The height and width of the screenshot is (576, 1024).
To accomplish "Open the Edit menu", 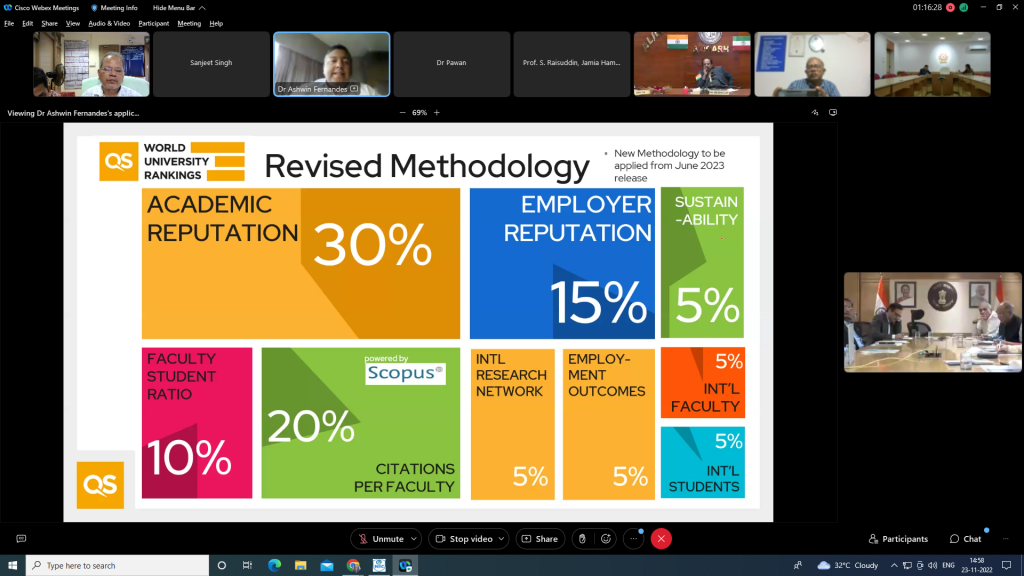I will pos(27,24).
